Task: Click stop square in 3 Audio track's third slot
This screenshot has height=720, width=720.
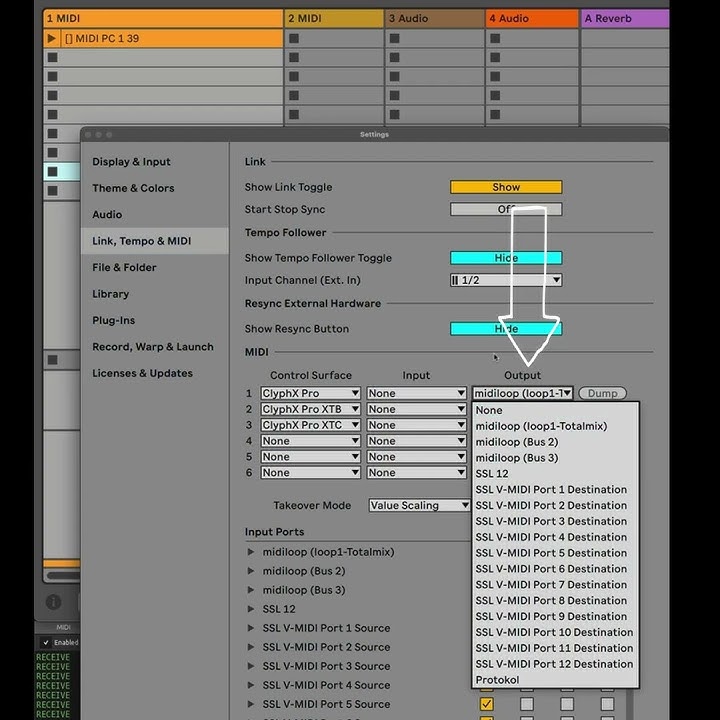Action: (x=394, y=76)
